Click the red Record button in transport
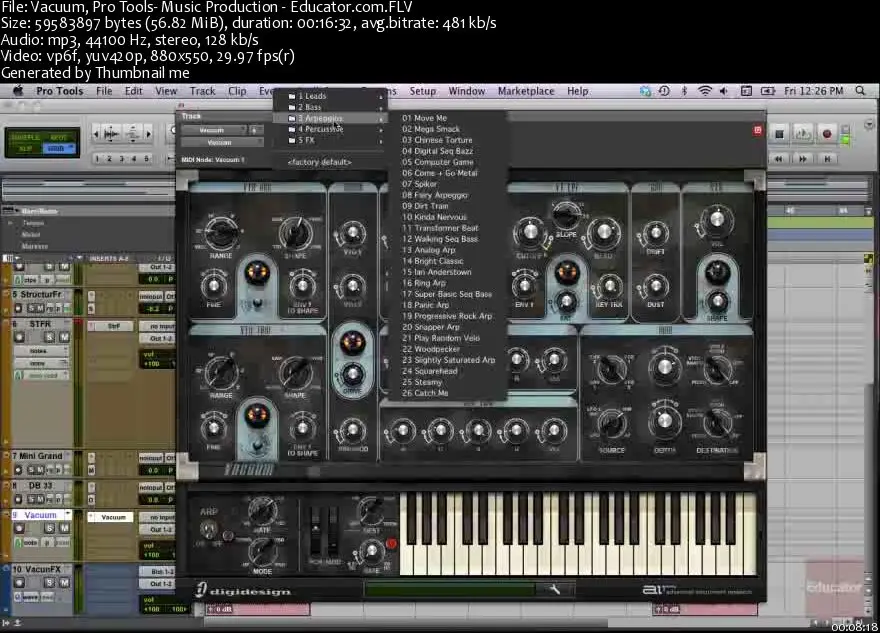The width and height of the screenshot is (880, 633). 826,134
